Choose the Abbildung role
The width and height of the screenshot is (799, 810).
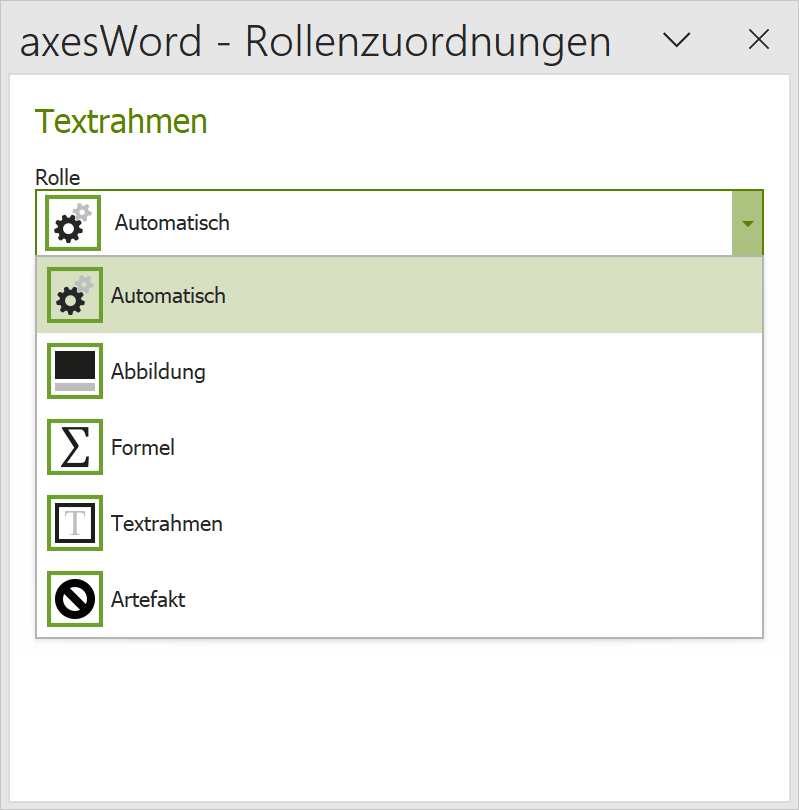tap(399, 371)
